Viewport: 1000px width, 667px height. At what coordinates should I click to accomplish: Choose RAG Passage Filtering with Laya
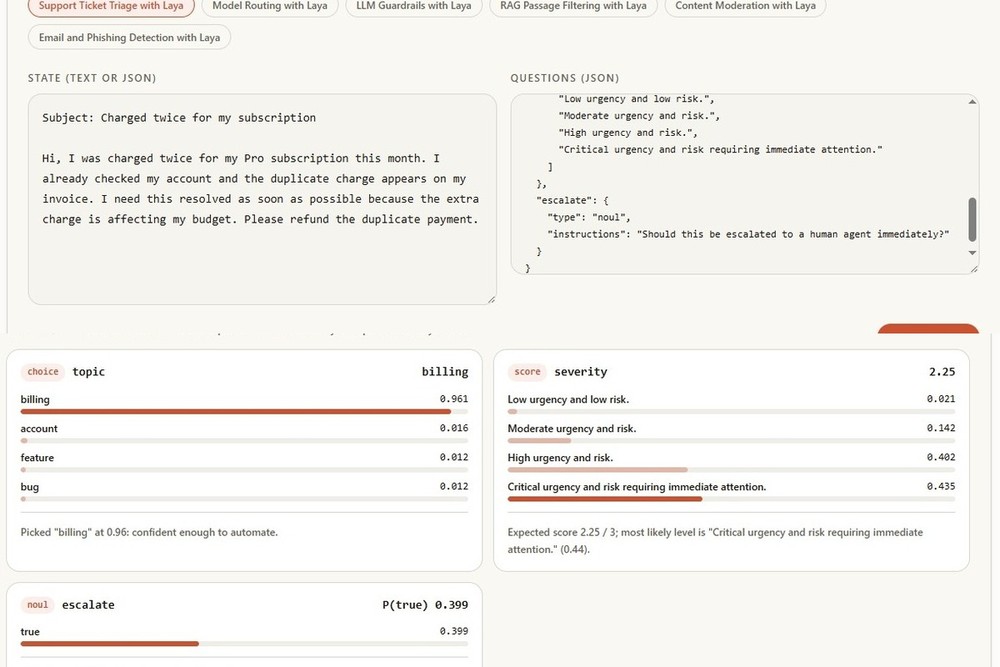click(573, 6)
